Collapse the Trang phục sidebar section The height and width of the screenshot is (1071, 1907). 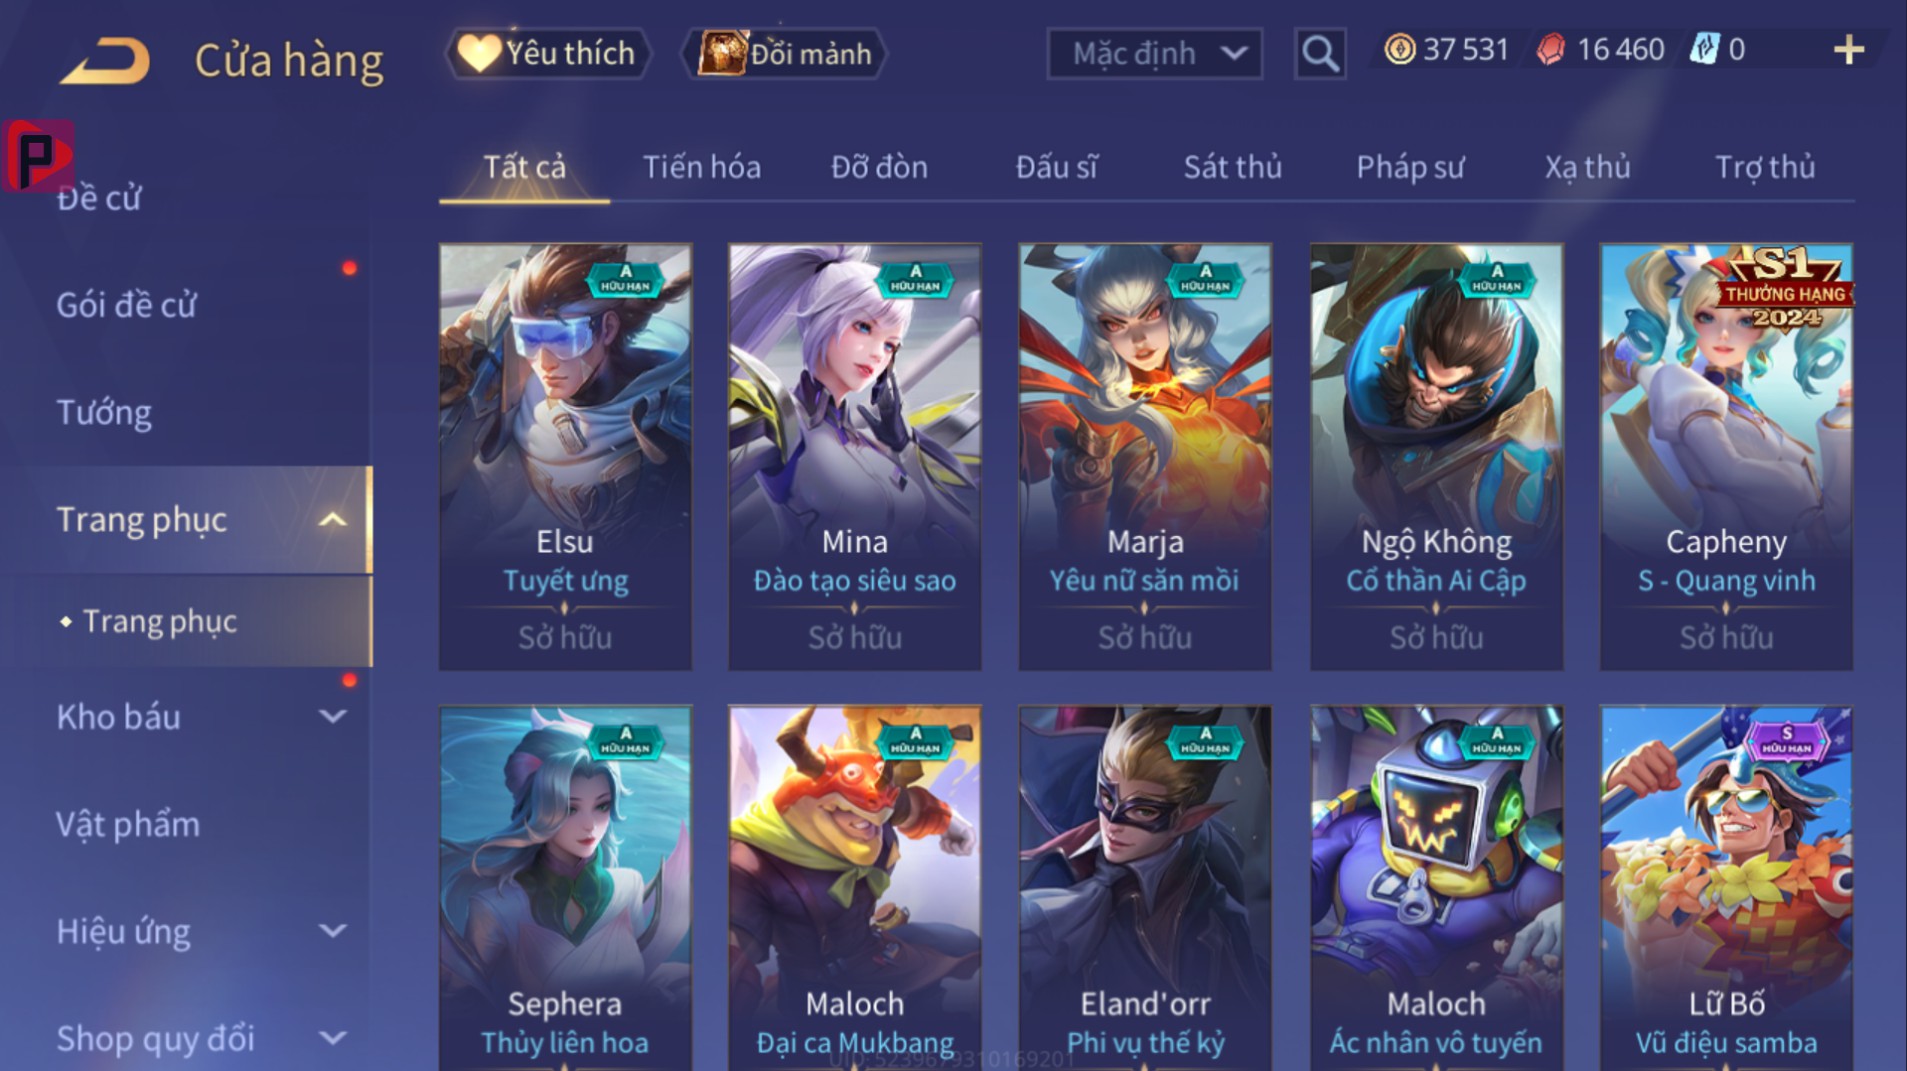pyautogui.click(x=332, y=520)
